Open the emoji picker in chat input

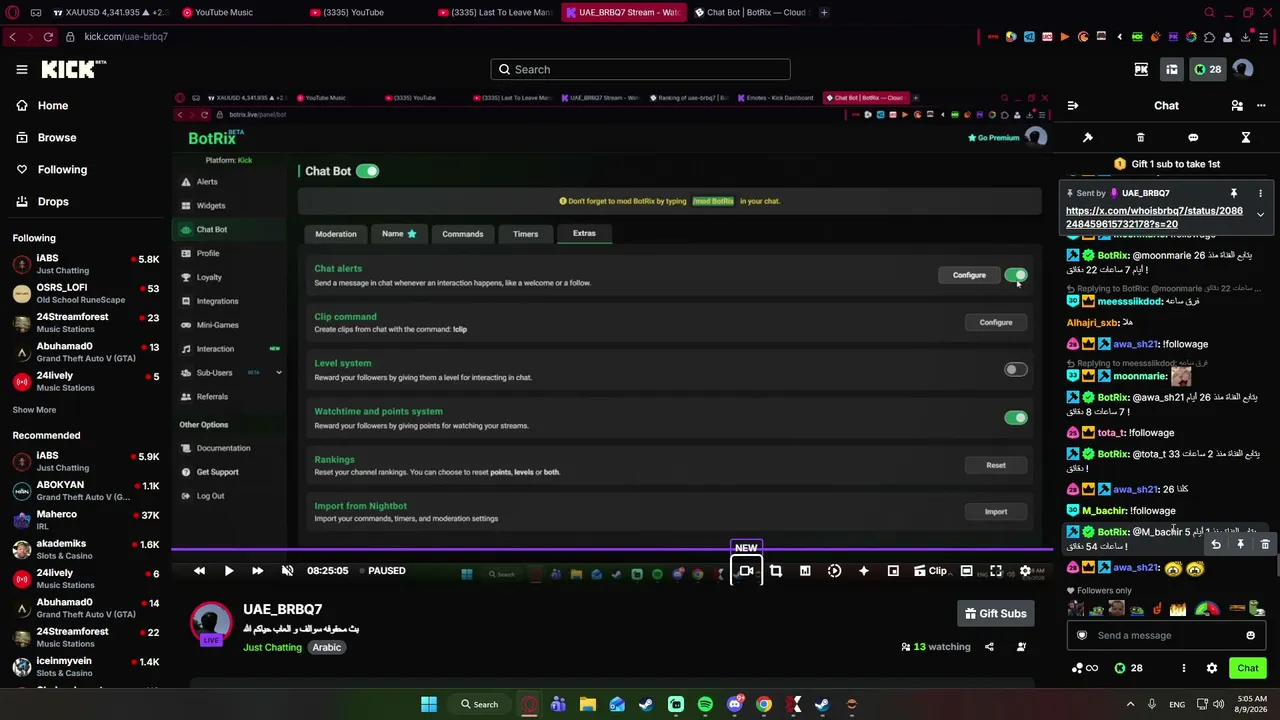pos(1250,635)
